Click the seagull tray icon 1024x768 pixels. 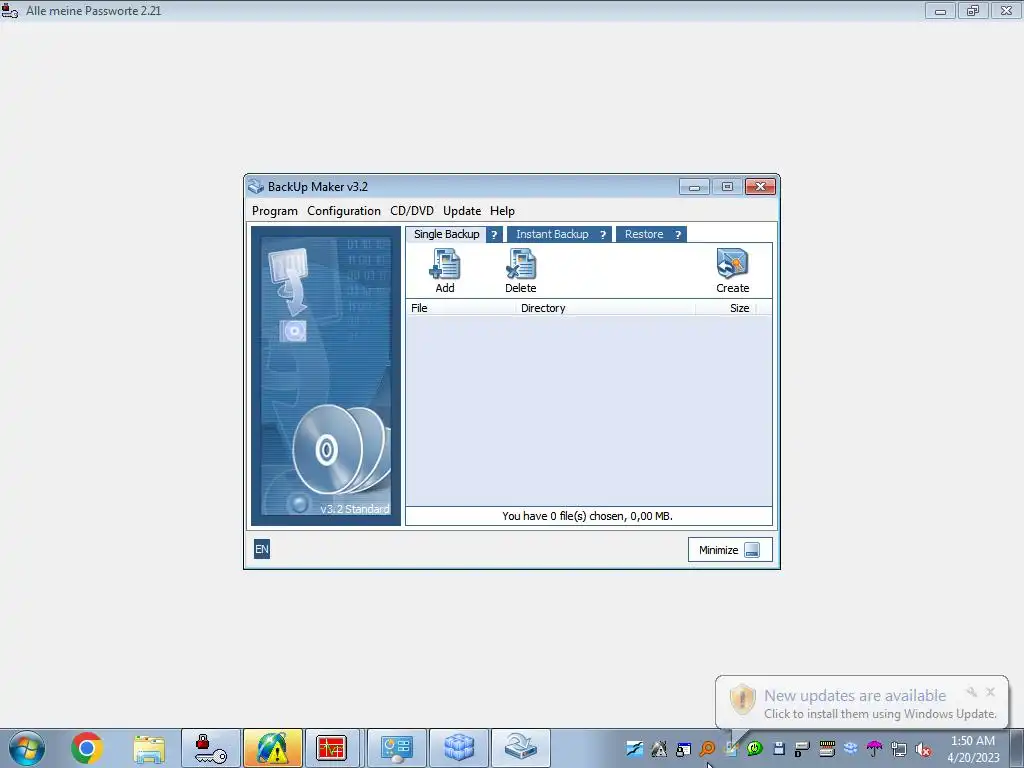(634, 748)
